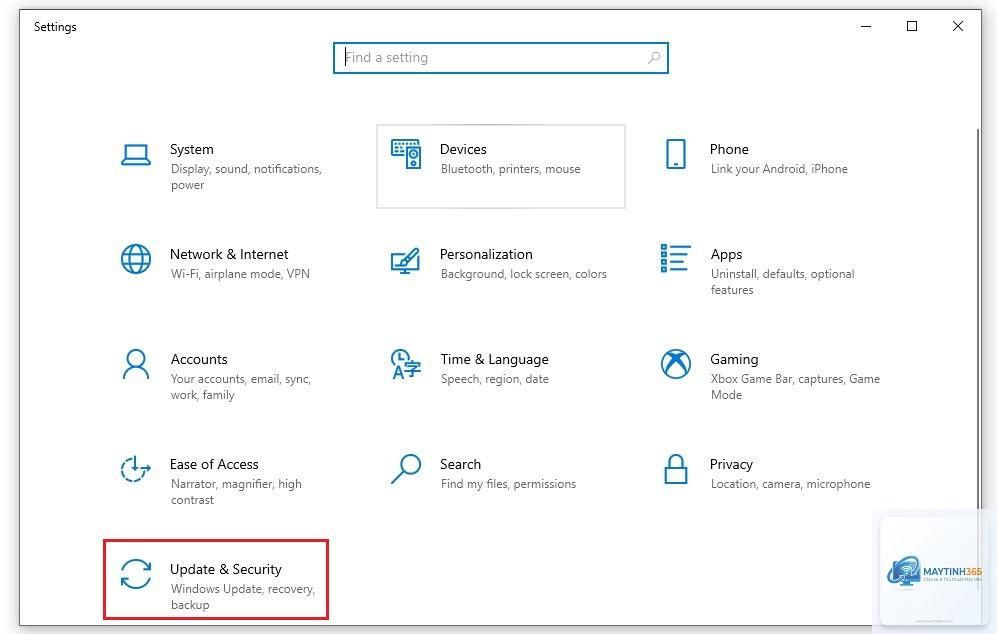Click the Ease of Access icon

pyautogui.click(x=135, y=469)
